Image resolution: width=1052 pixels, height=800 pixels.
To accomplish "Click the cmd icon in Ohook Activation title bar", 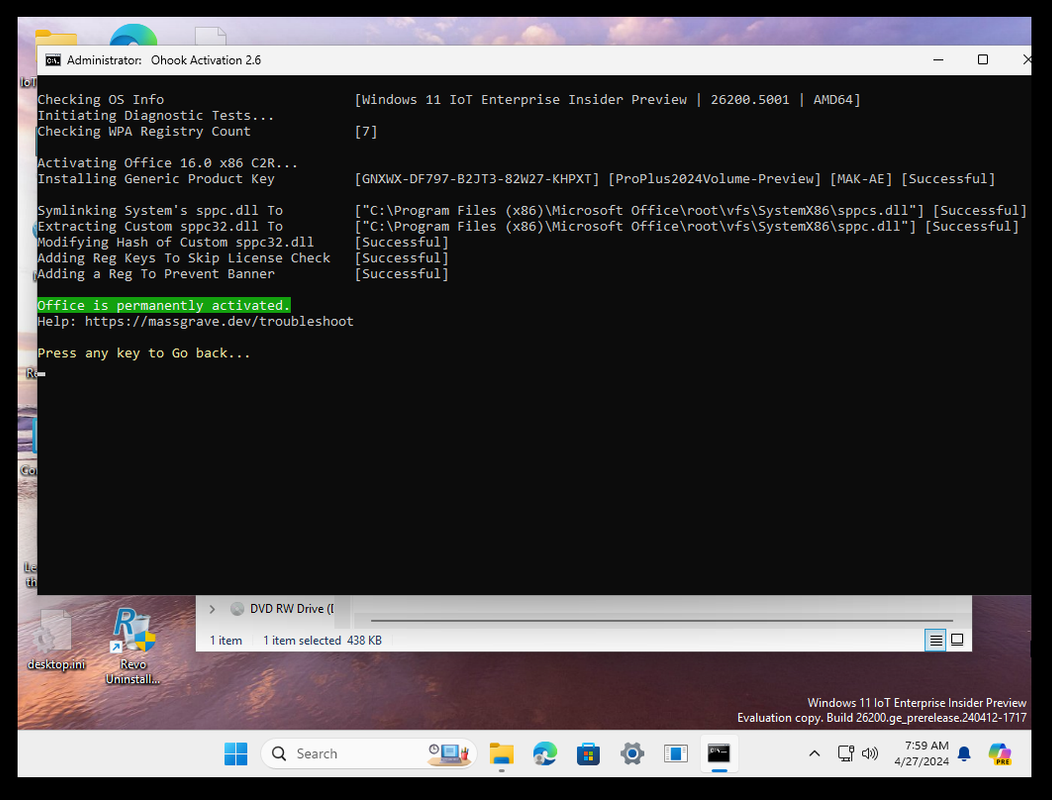I will (53, 60).
